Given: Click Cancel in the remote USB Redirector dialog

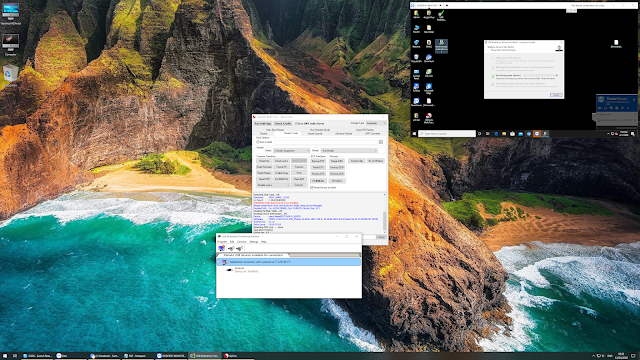Looking at the screenshot, I should (x=556, y=95).
